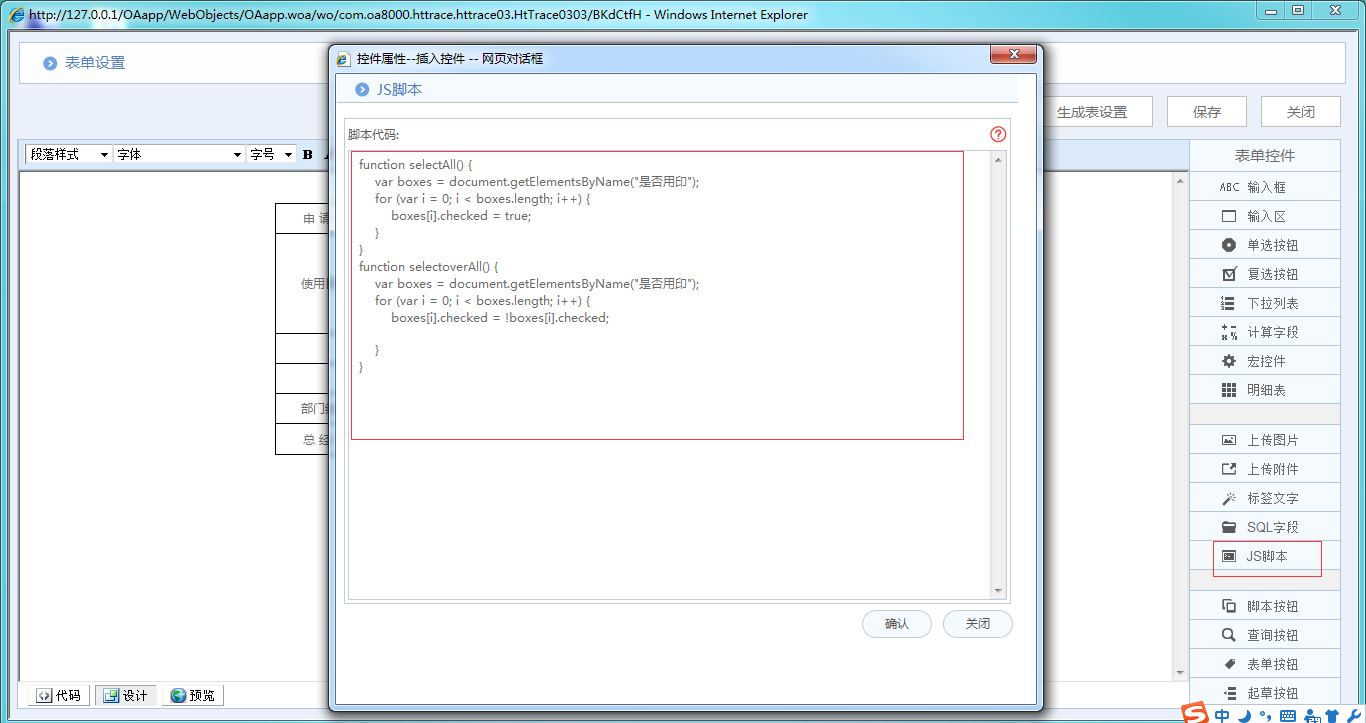Choose the 上传图片 upload image control
1366x723 pixels.
click(x=1264, y=440)
